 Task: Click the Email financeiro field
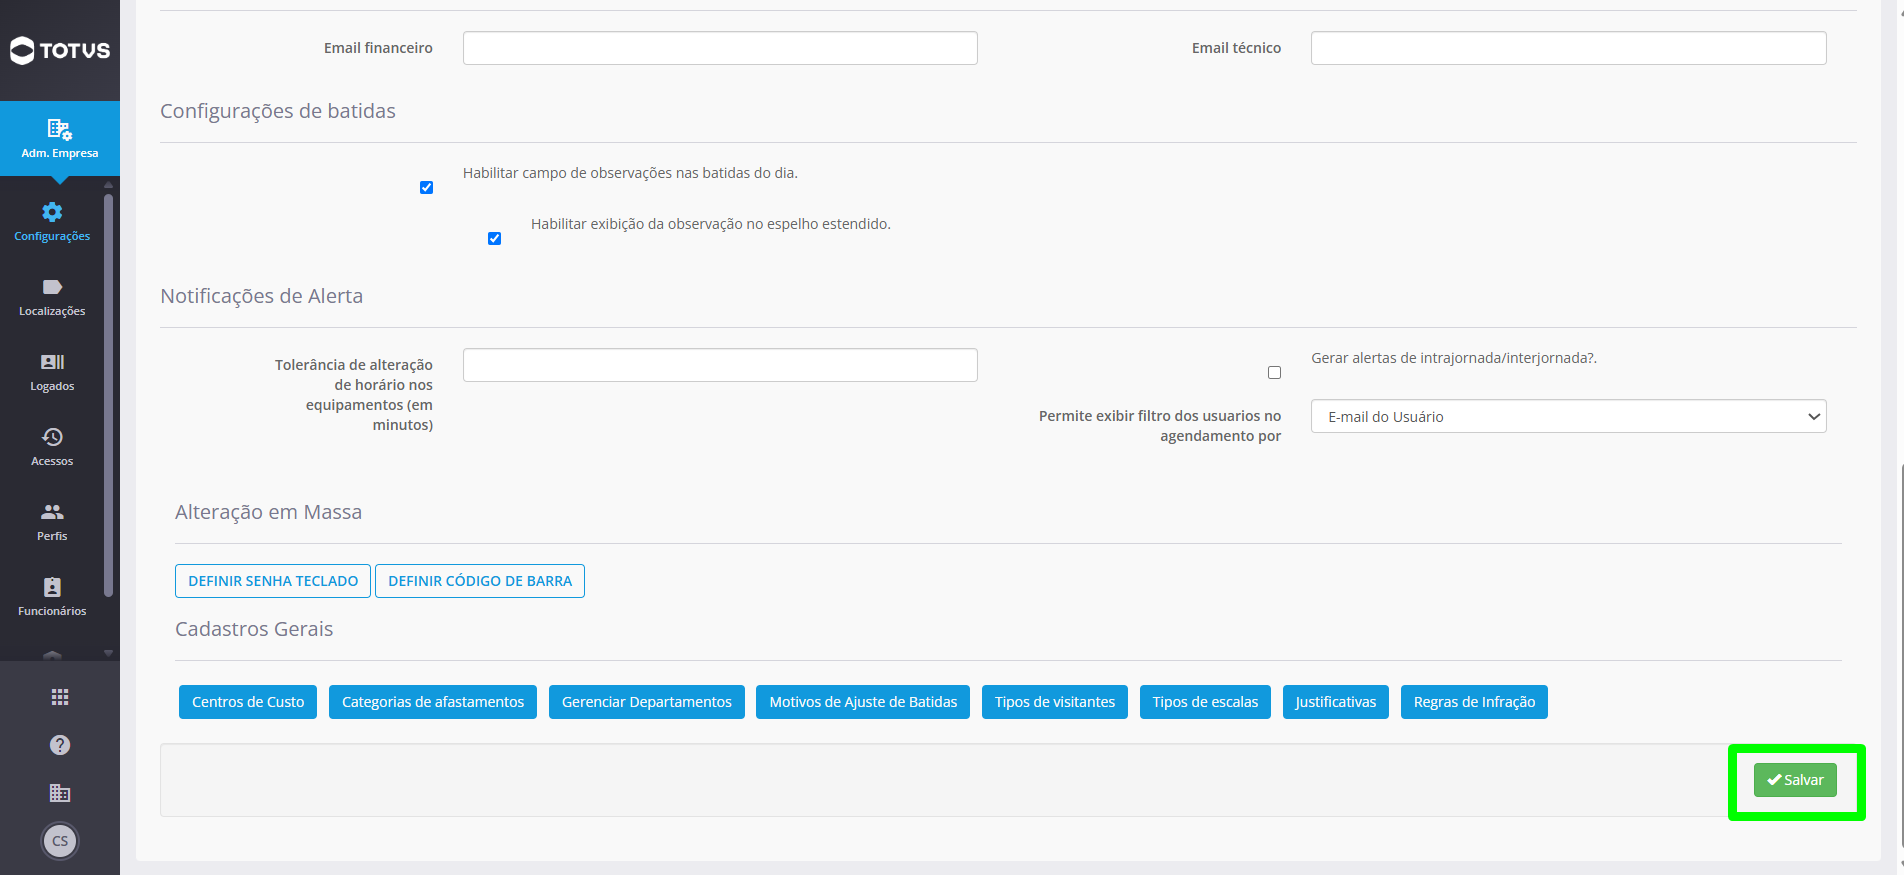(x=720, y=48)
